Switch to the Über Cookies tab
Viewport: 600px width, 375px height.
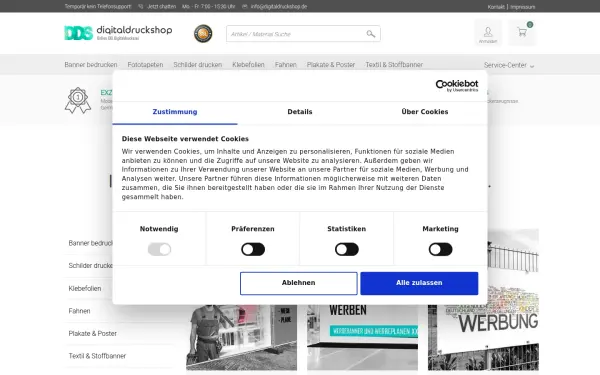(425, 112)
